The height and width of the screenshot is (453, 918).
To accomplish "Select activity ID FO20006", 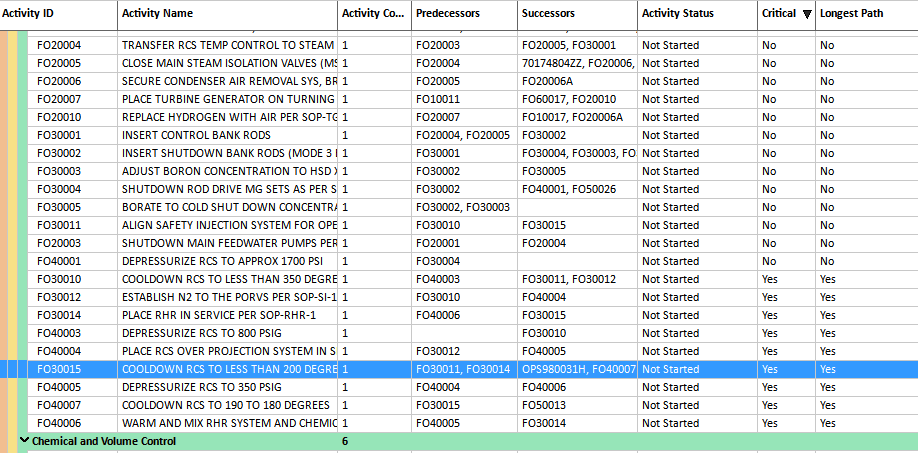I will (x=59, y=81).
